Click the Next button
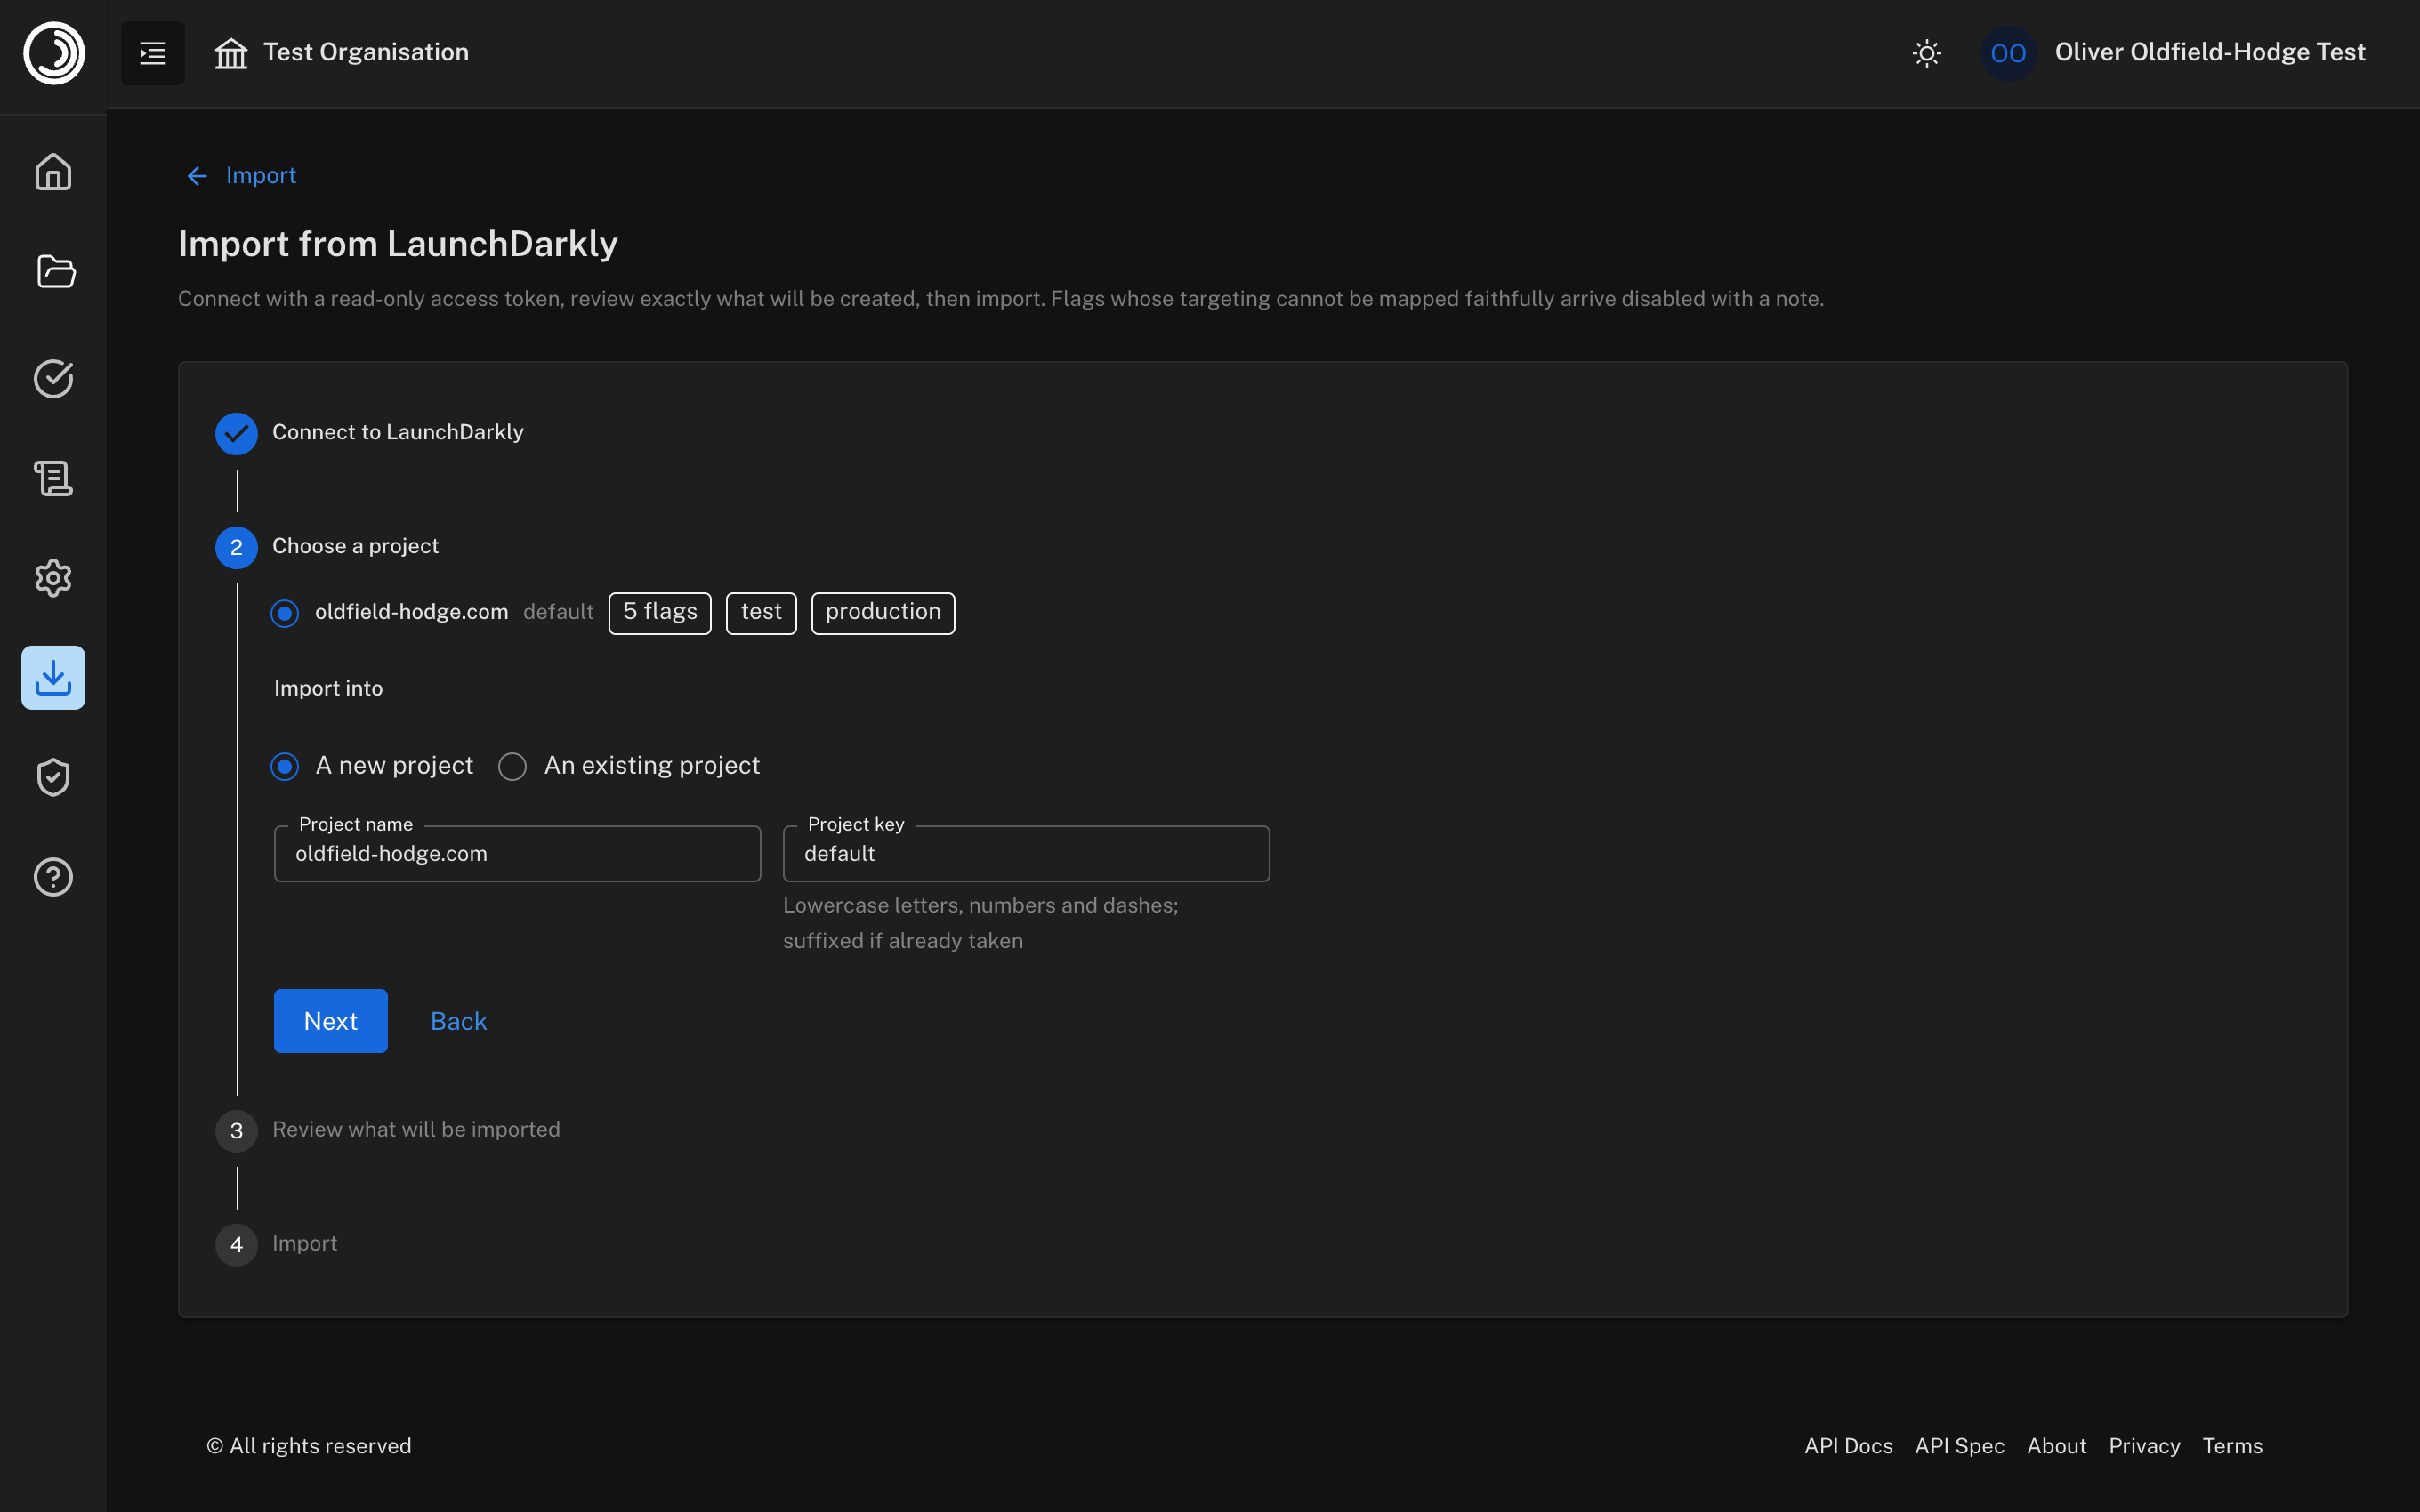Screen dimensions: 2420x1512 coord(331,1021)
